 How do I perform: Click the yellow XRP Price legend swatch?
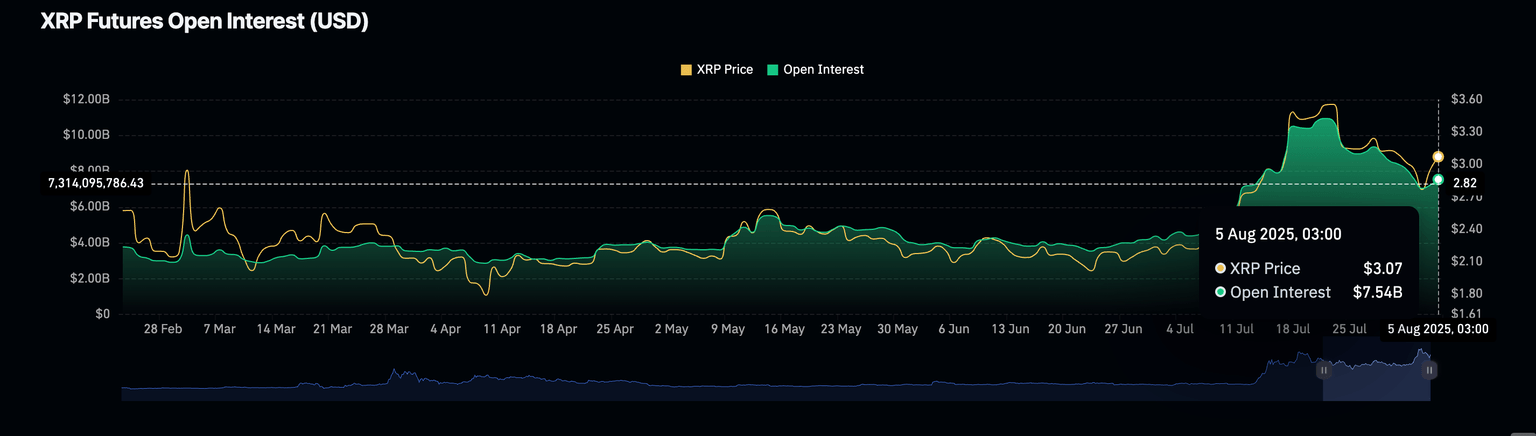point(686,70)
